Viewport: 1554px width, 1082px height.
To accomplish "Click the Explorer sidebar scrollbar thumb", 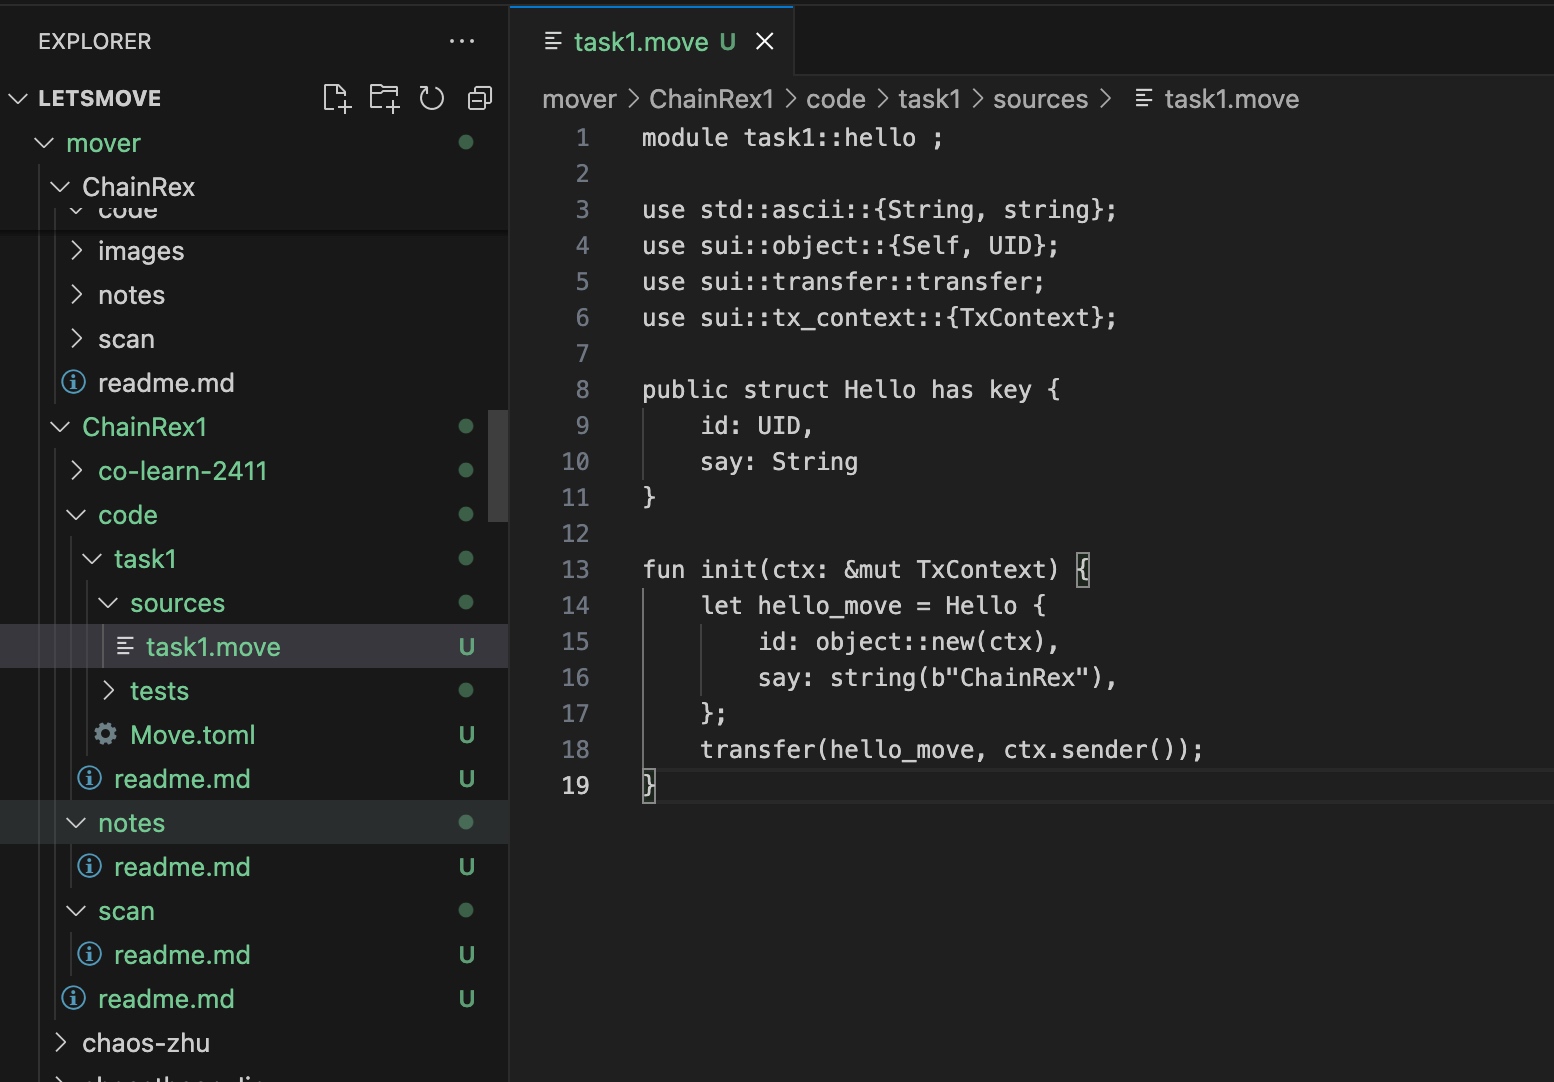I will [x=498, y=466].
